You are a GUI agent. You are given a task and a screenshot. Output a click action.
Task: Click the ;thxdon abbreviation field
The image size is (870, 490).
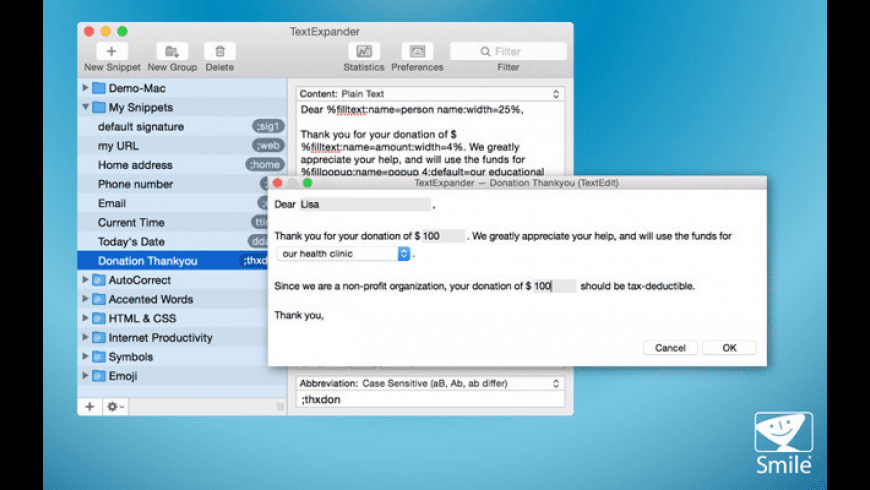pyautogui.click(x=430, y=400)
